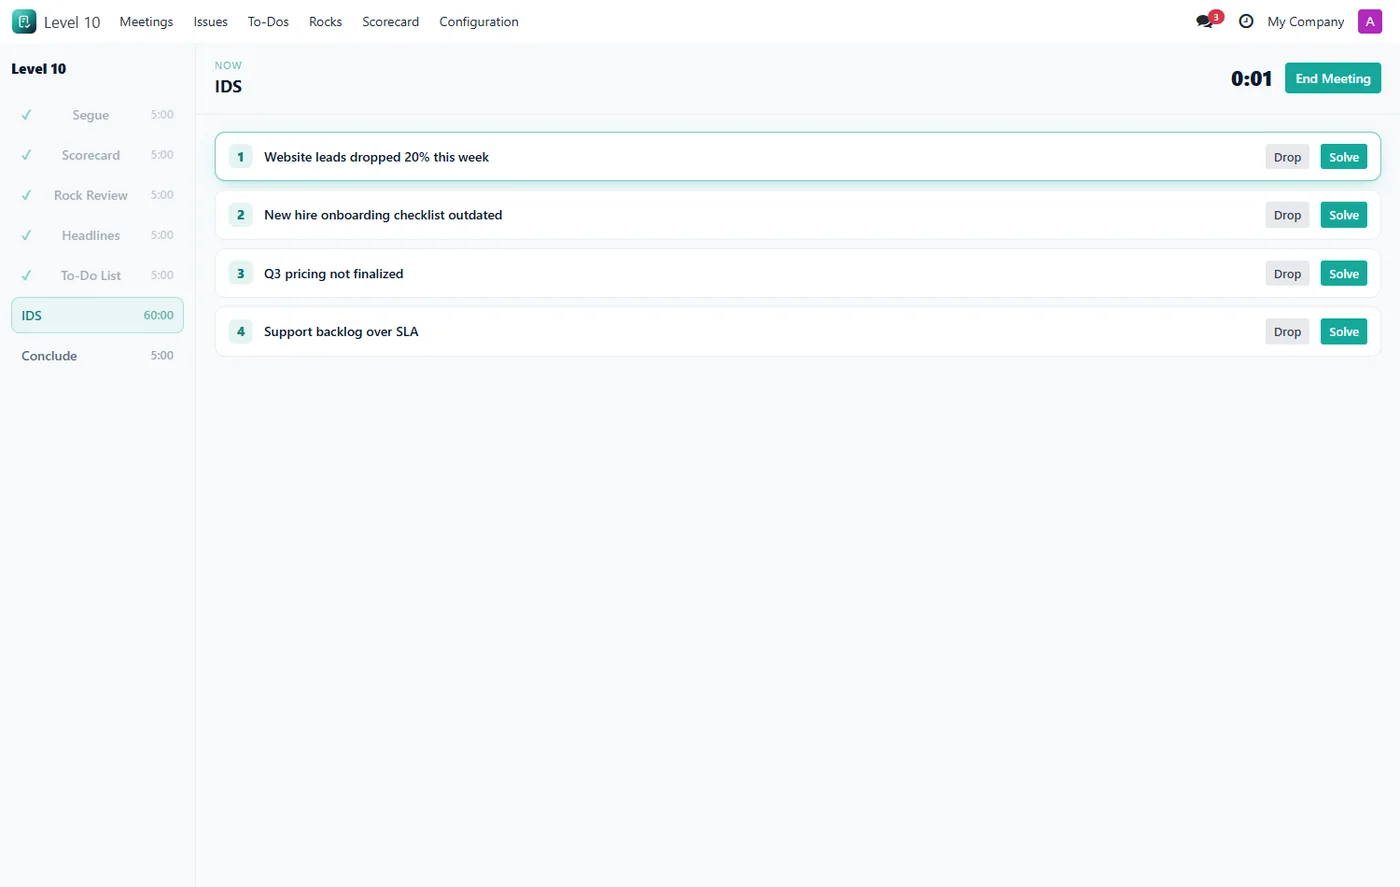Click the Level 10 app logo icon
1400x887 pixels.
[24, 21]
